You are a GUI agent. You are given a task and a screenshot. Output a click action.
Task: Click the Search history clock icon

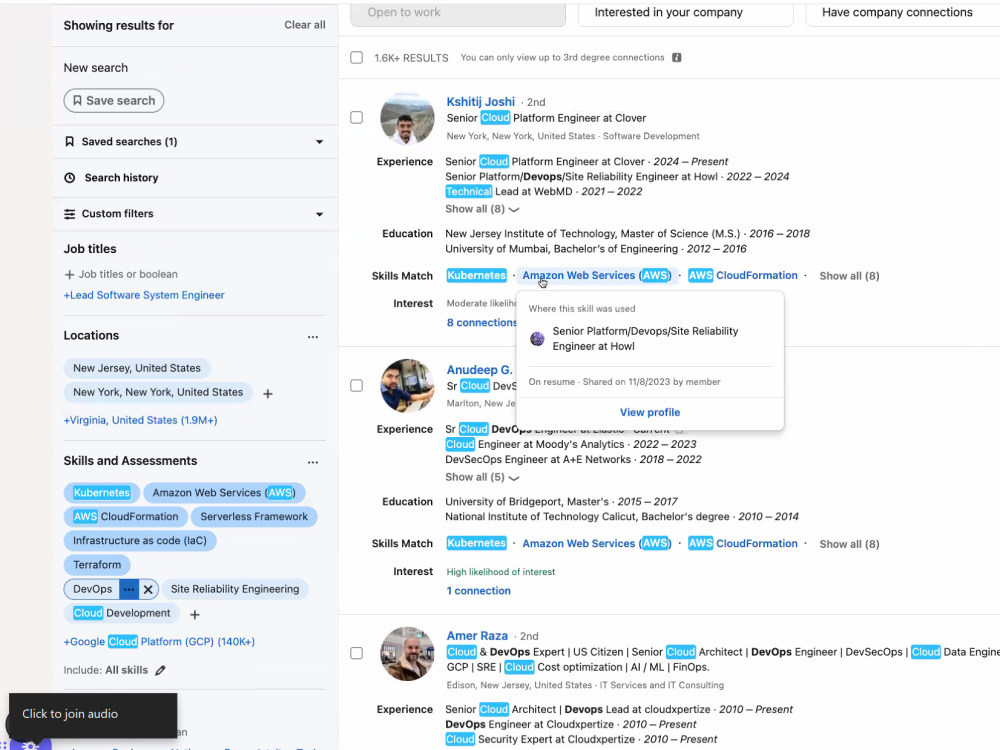point(70,178)
